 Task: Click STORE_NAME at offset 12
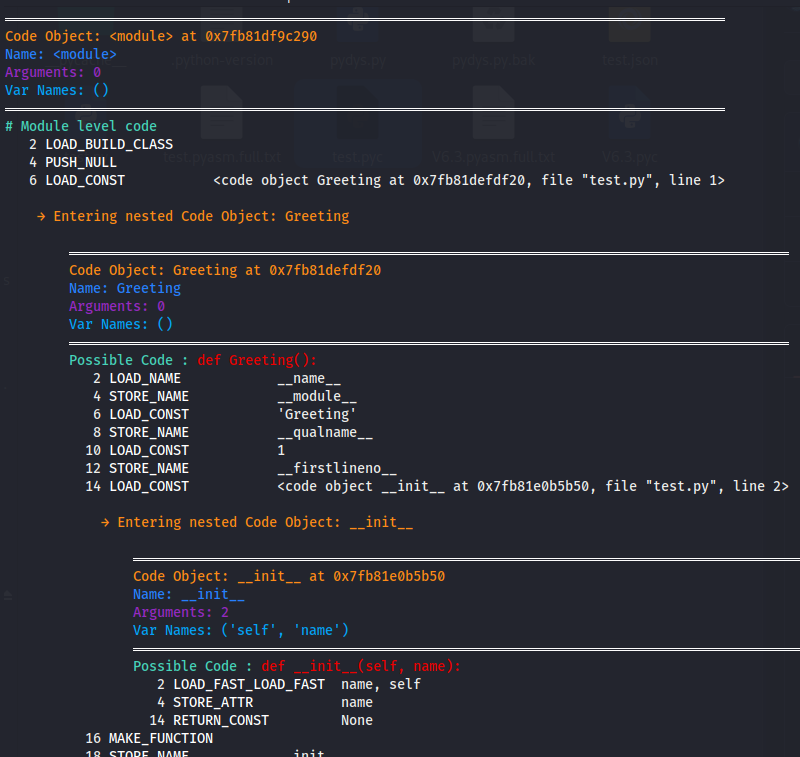coord(148,468)
